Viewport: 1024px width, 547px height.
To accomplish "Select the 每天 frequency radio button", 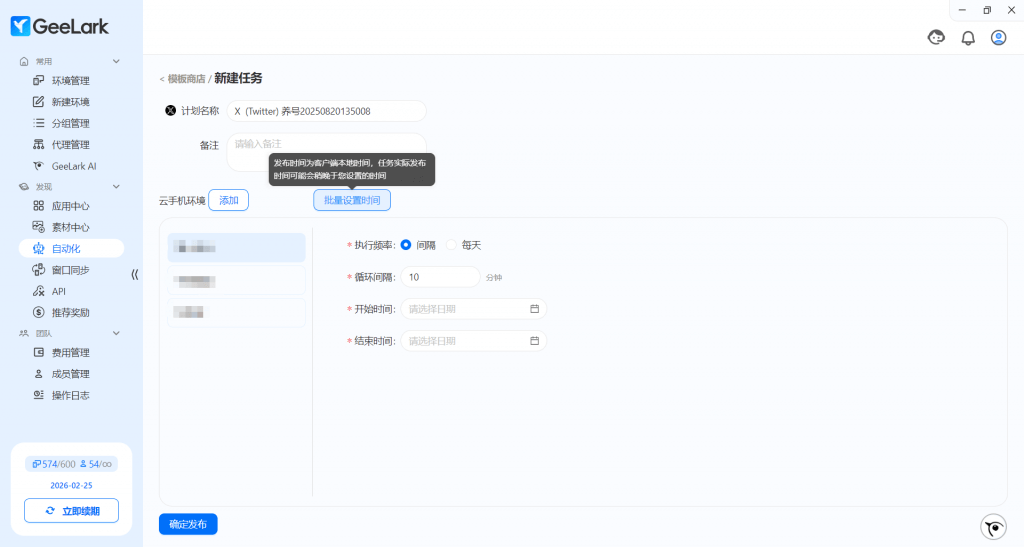I will point(451,245).
